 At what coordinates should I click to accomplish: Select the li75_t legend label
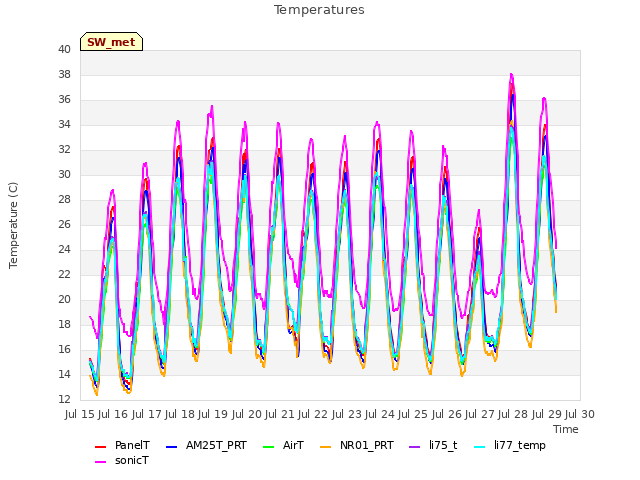click(443, 445)
